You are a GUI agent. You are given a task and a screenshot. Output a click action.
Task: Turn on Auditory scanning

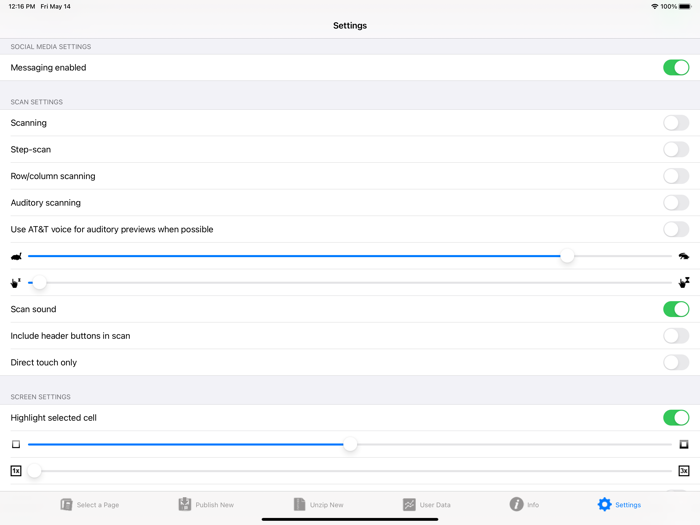(x=676, y=203)
